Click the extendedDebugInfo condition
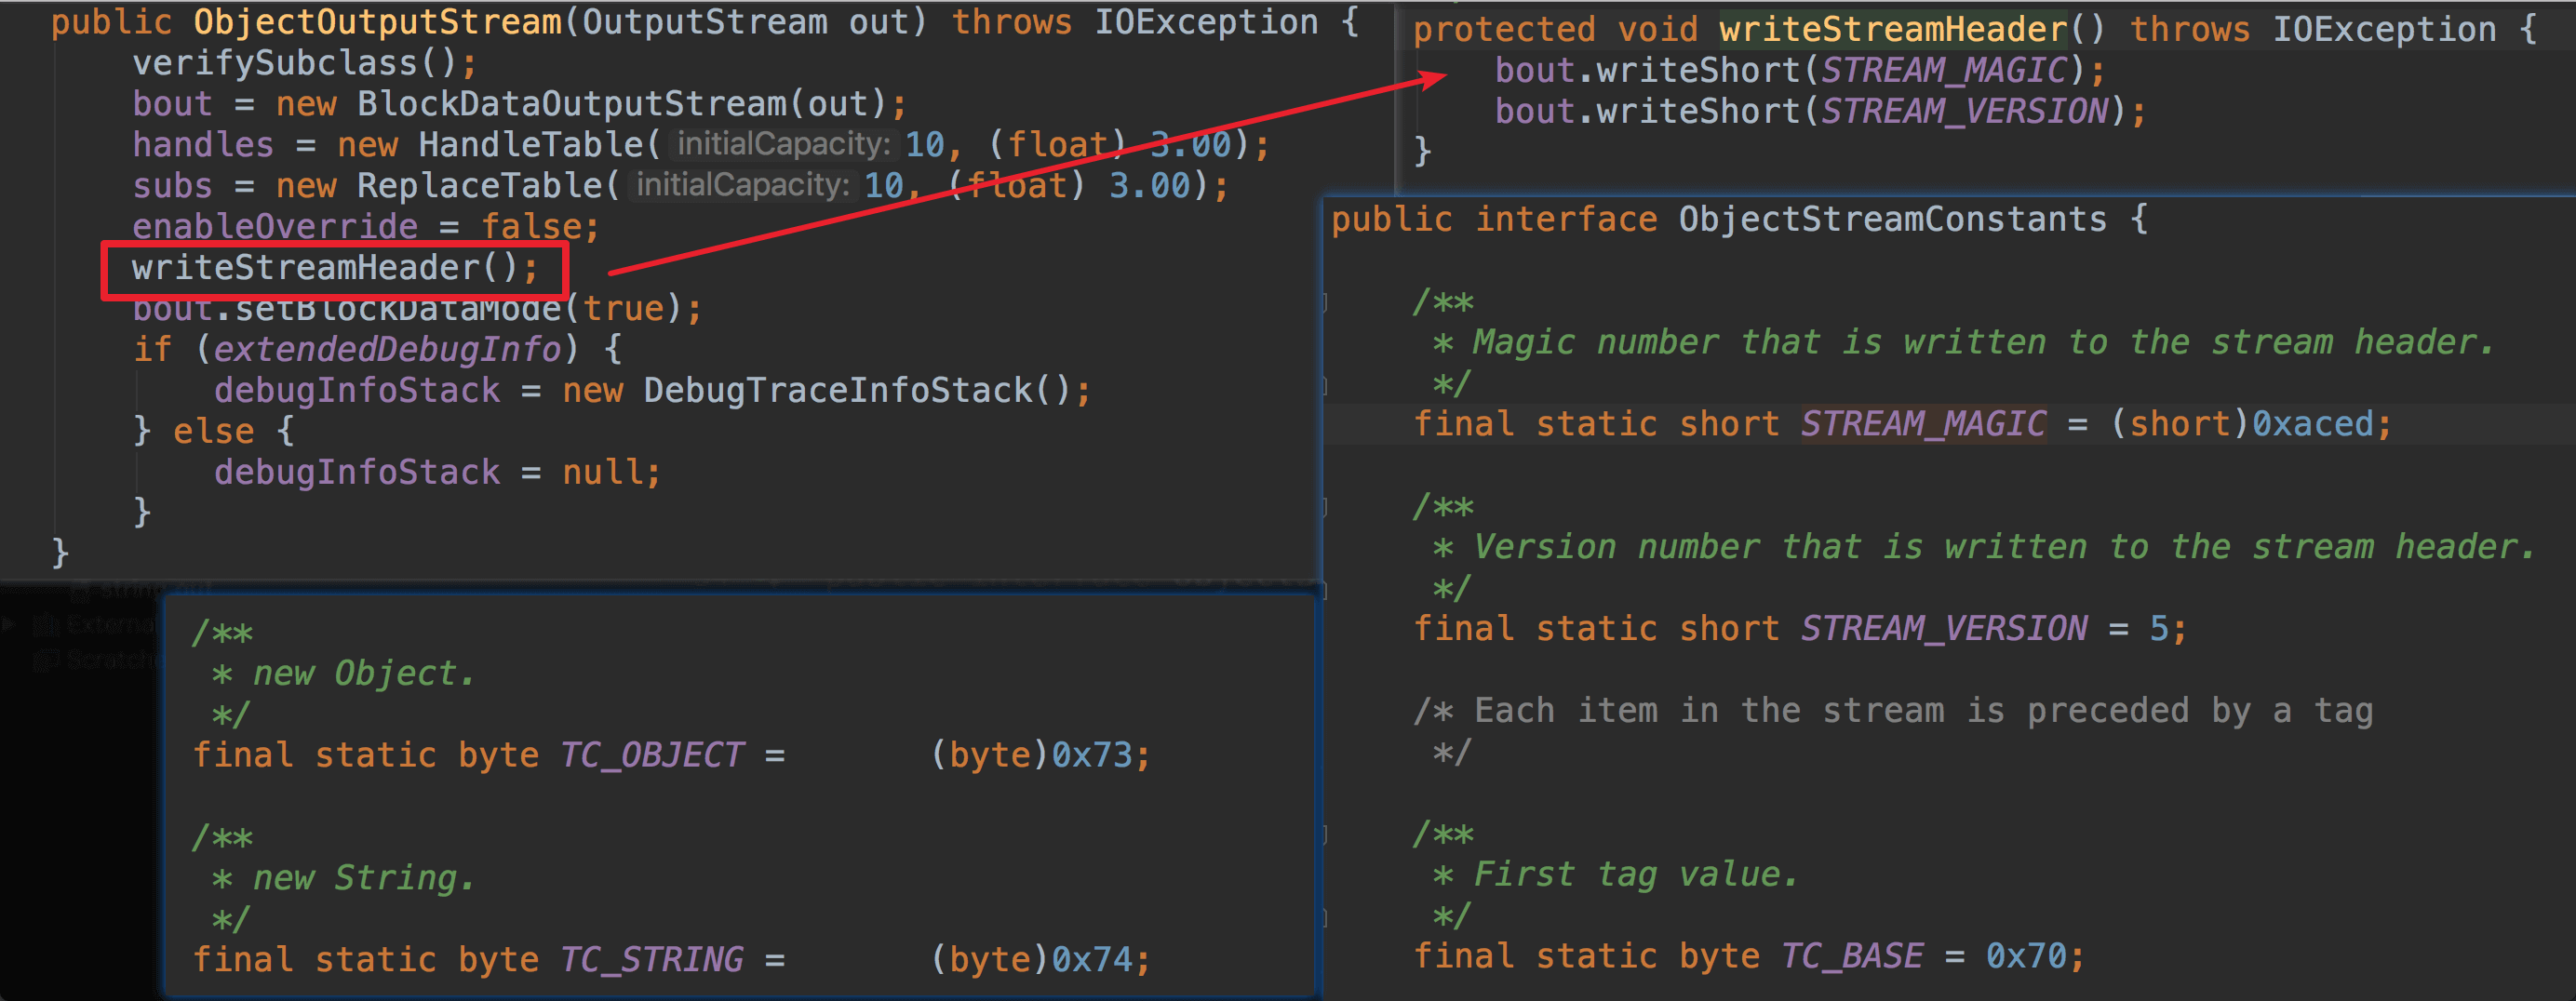Viewport: 2576px width, 1001px height. coord(387,350)
